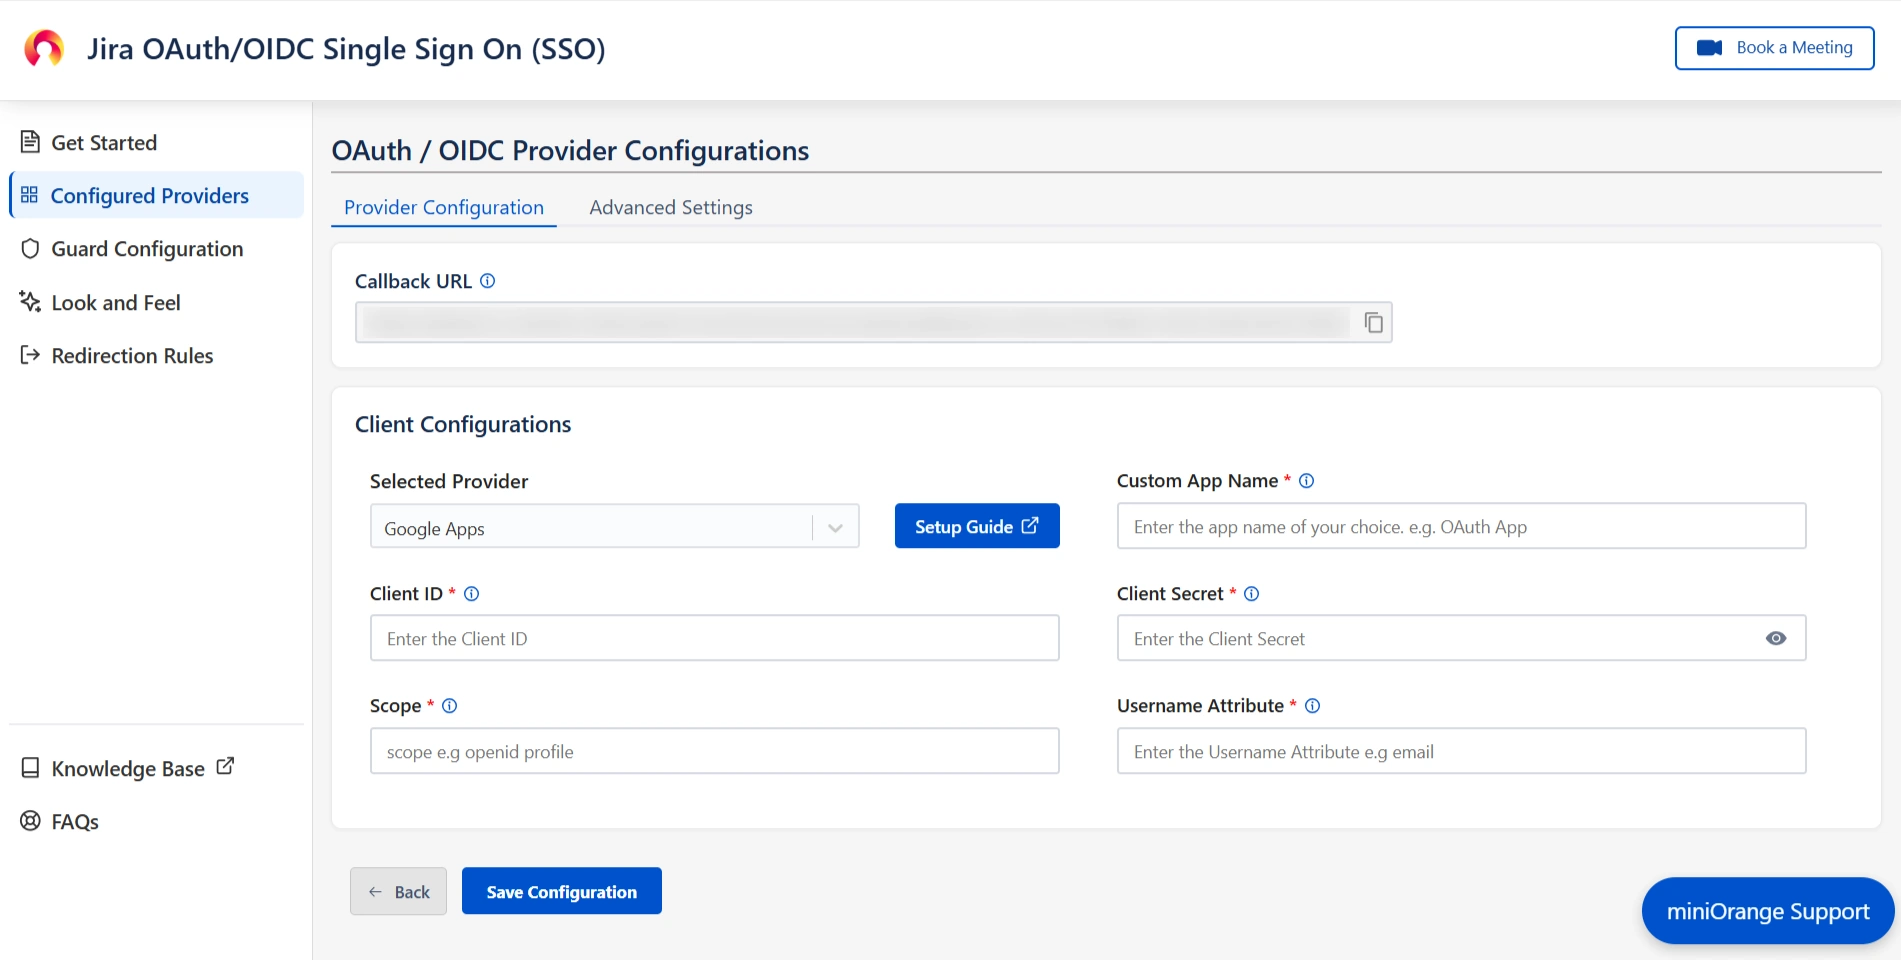
Task: Click the copy Callback URL icon
Action: coord(1374,323)
